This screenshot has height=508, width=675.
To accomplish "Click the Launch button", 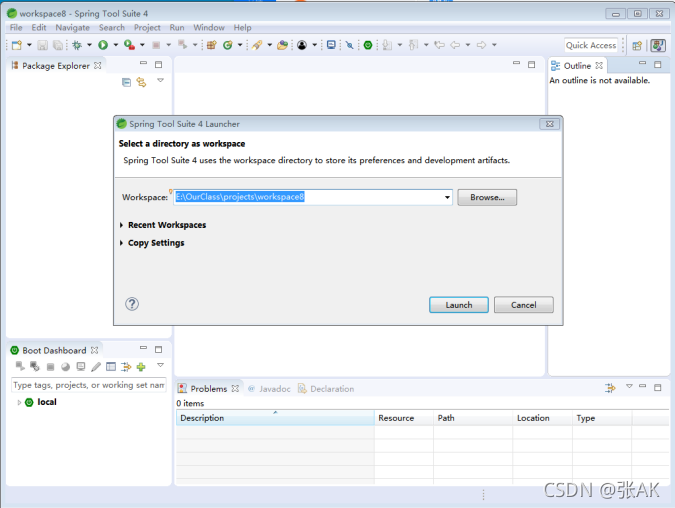I will coord(459,305).
